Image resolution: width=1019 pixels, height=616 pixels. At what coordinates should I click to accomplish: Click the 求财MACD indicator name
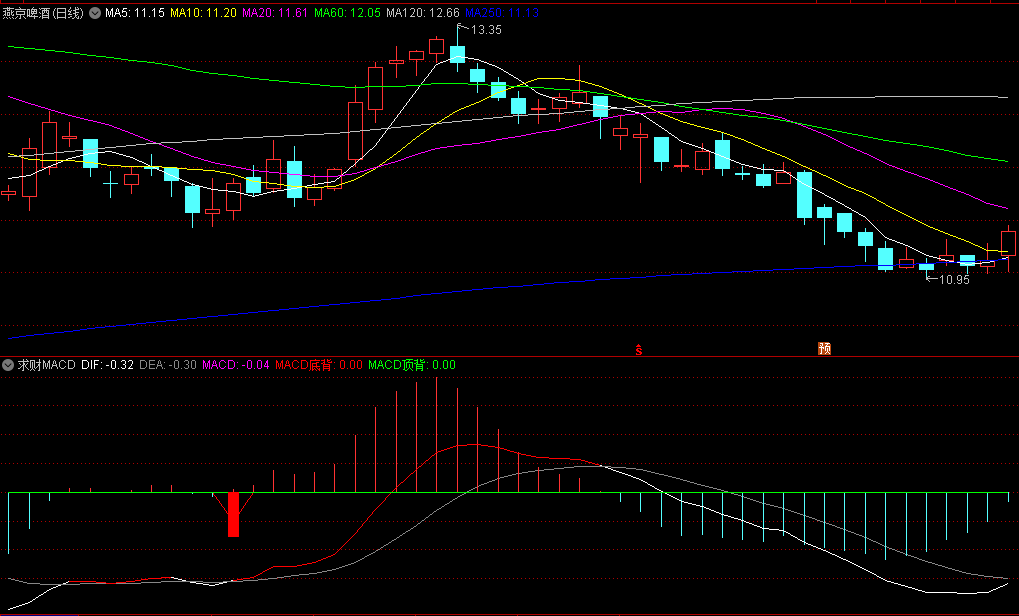point(46,365)
